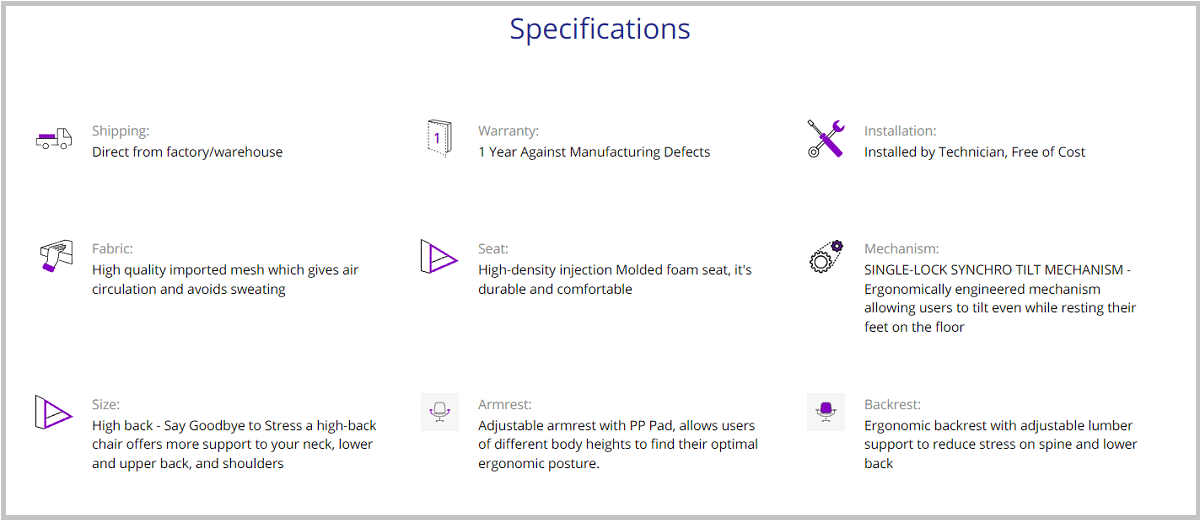The width and height of the screenshot is (1200, 522).
Task: Click the mechanism gear icon
Action: coord(826,257)
